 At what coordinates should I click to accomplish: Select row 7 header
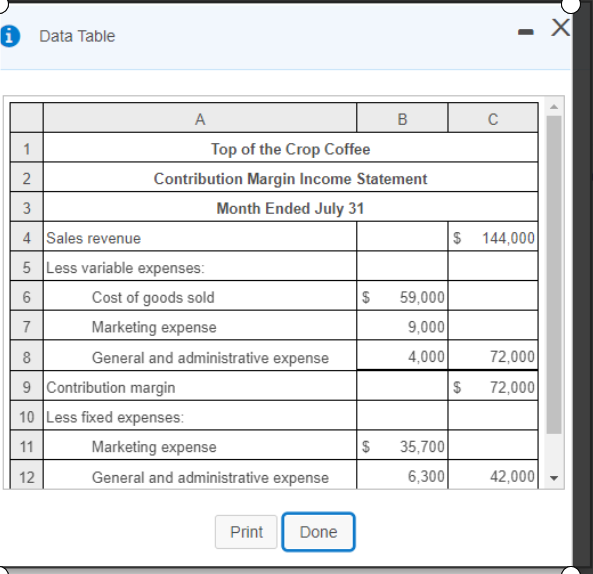pyautogui.click(x=26, y=326)
